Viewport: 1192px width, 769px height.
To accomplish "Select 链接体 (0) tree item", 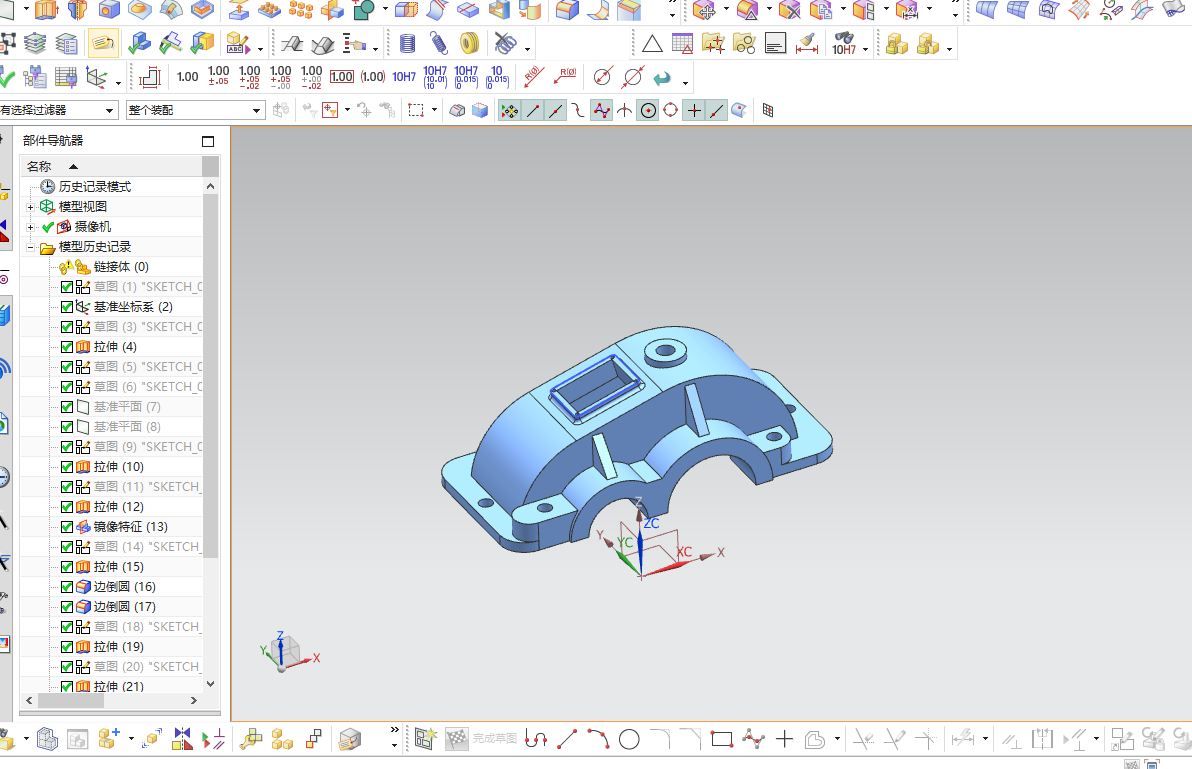I will pos(121,267).
